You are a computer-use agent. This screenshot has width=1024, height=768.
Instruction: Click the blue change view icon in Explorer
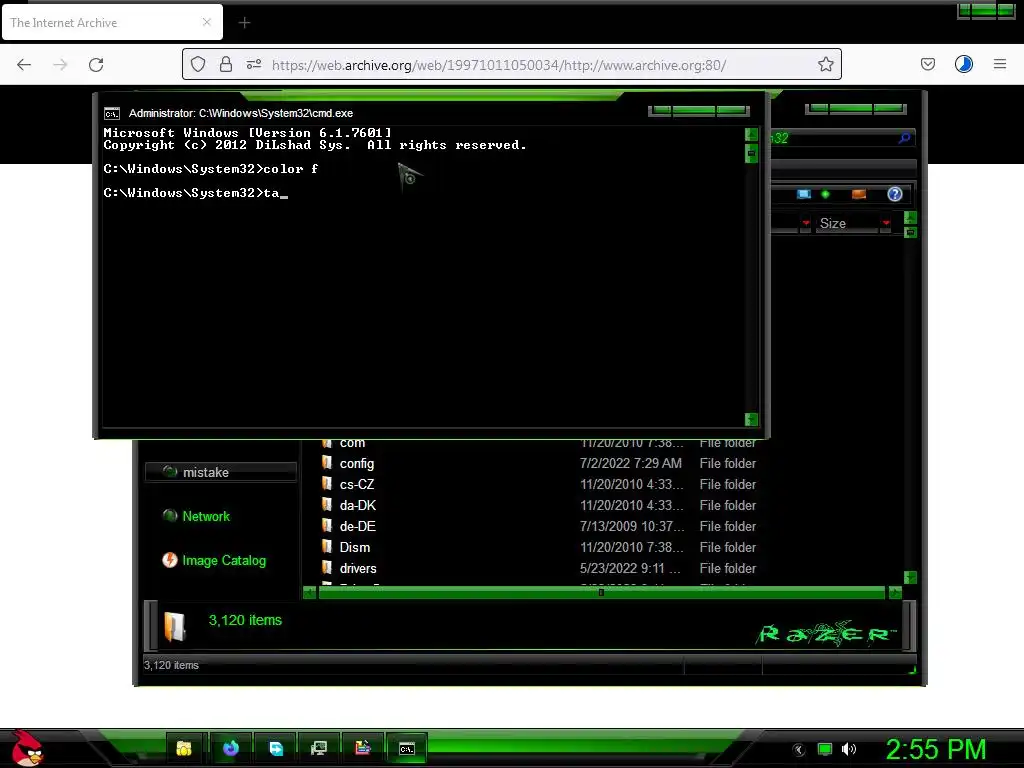pos(803,194)
